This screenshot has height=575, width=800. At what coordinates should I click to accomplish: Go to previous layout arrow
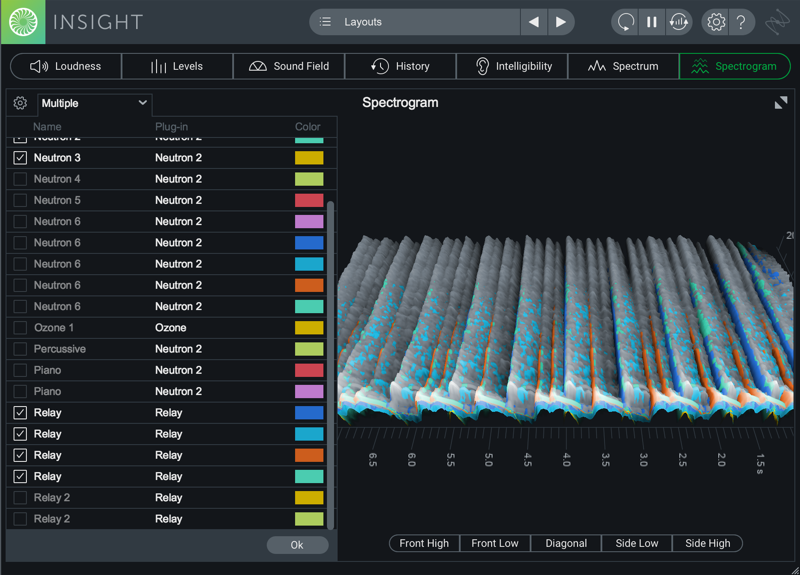(x=534, y=22)
